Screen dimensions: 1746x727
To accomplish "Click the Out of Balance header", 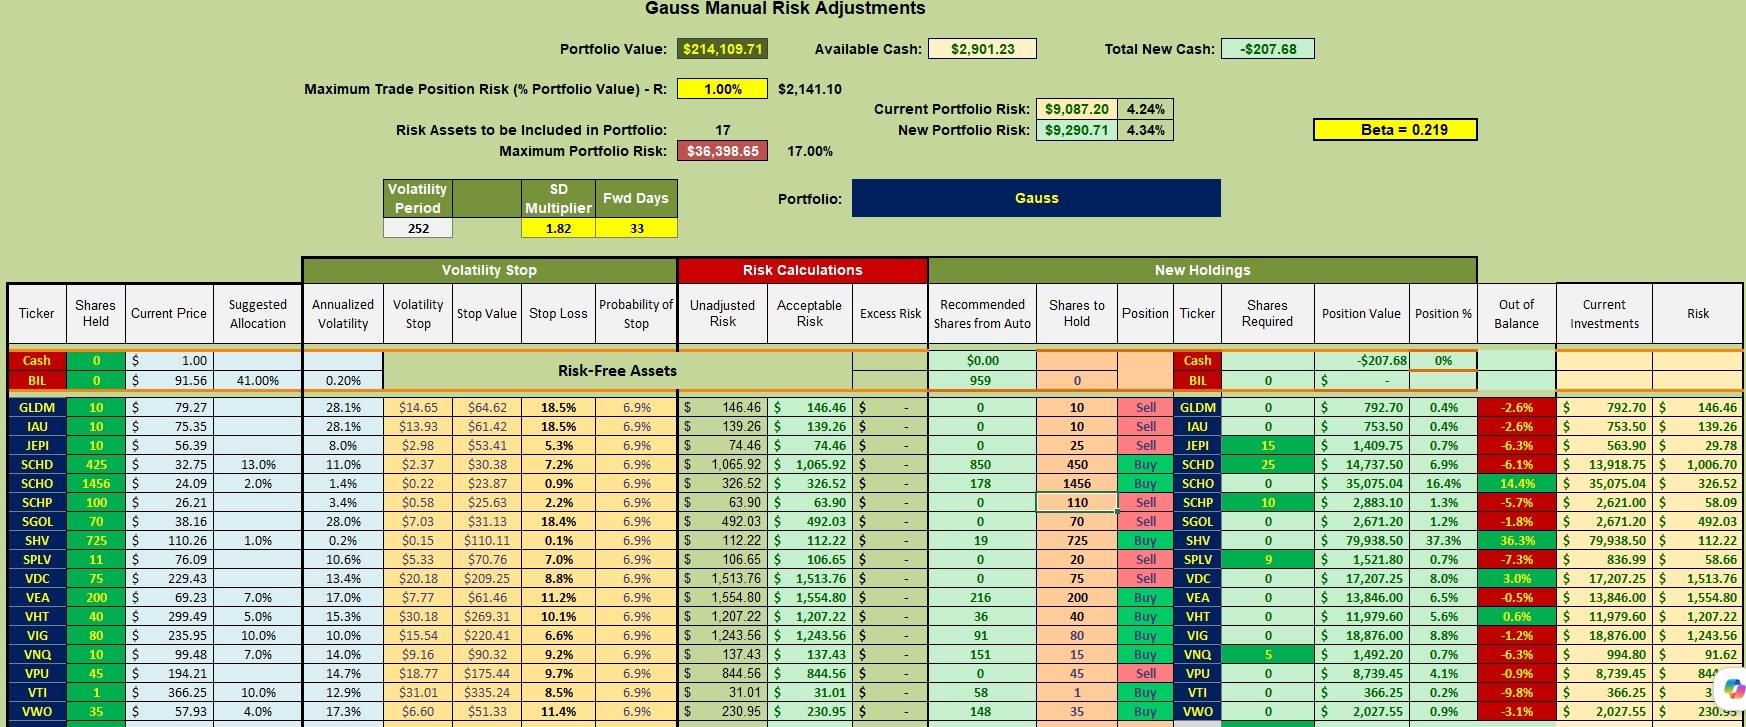I will [x=1516, y=313].
